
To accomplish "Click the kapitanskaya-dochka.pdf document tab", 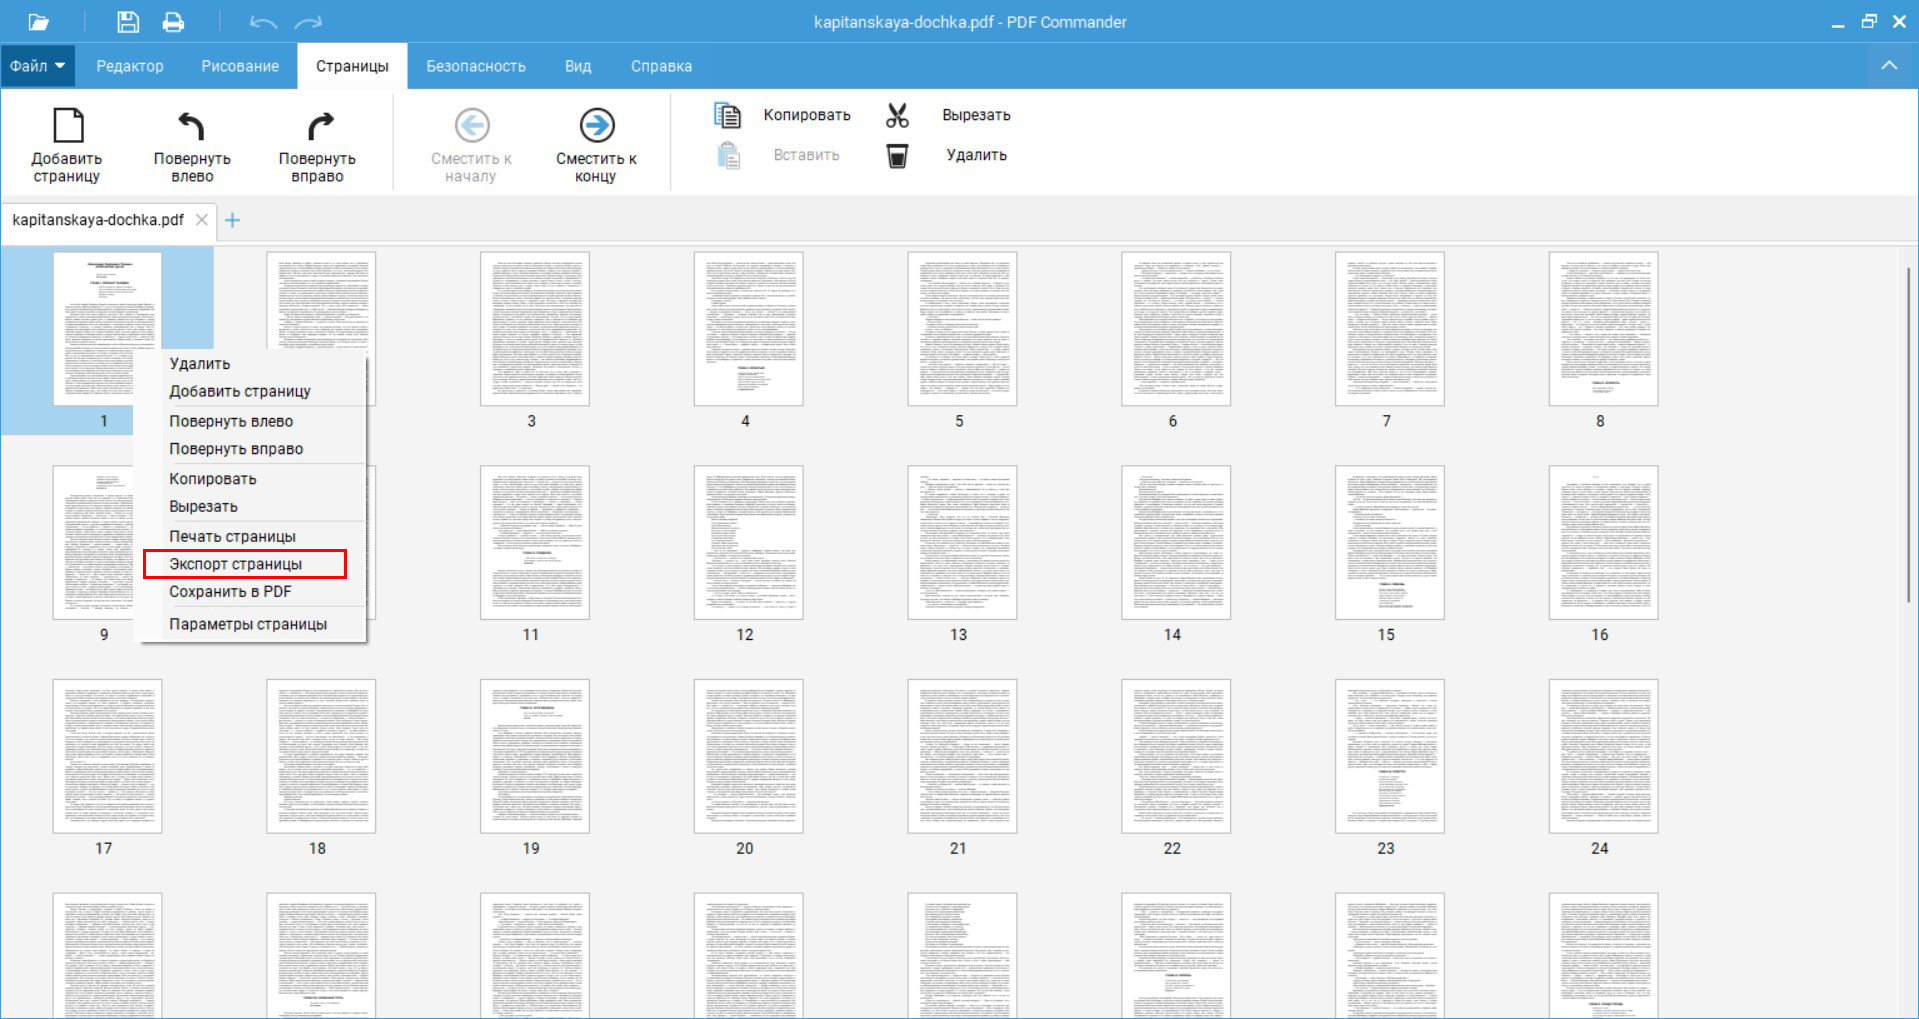I will tap(98, 220).
